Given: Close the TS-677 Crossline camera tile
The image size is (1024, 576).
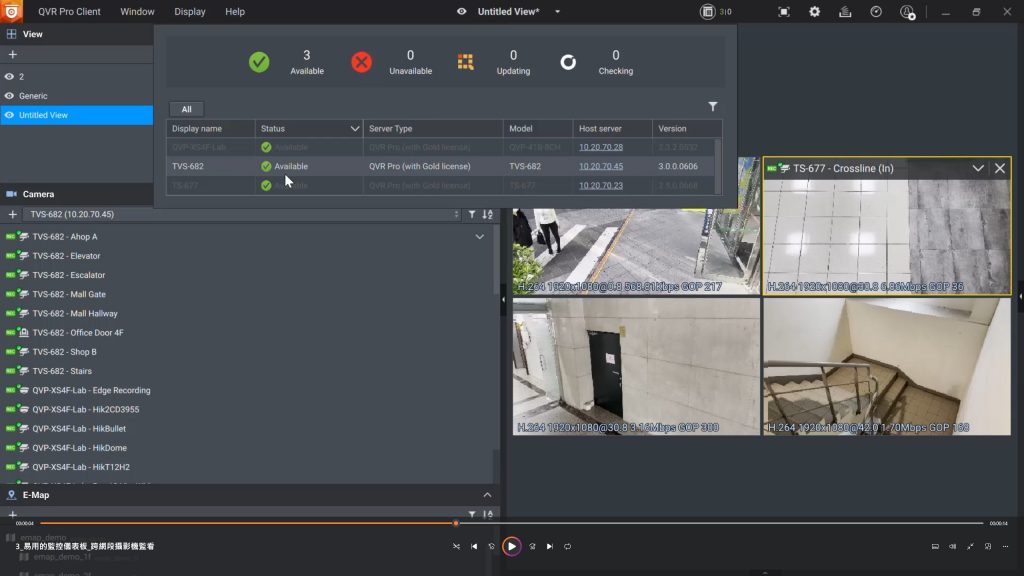Looking at the screenshot, I should coord(999,169).
